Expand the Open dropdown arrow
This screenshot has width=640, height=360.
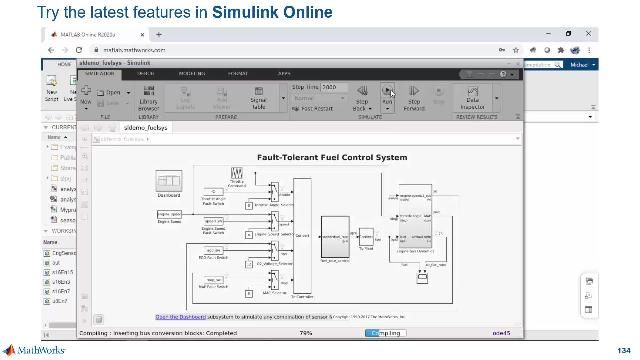[128, 93]
